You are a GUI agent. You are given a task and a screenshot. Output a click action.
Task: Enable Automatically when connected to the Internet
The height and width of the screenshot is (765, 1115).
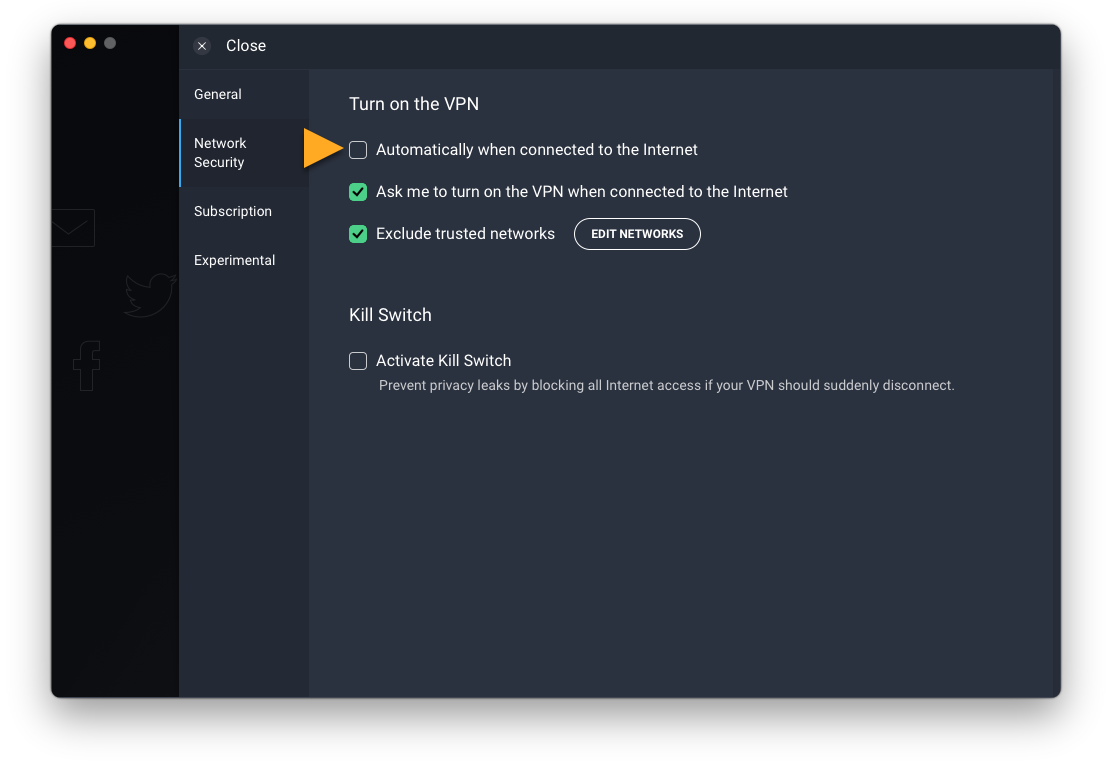click(358, 150)
